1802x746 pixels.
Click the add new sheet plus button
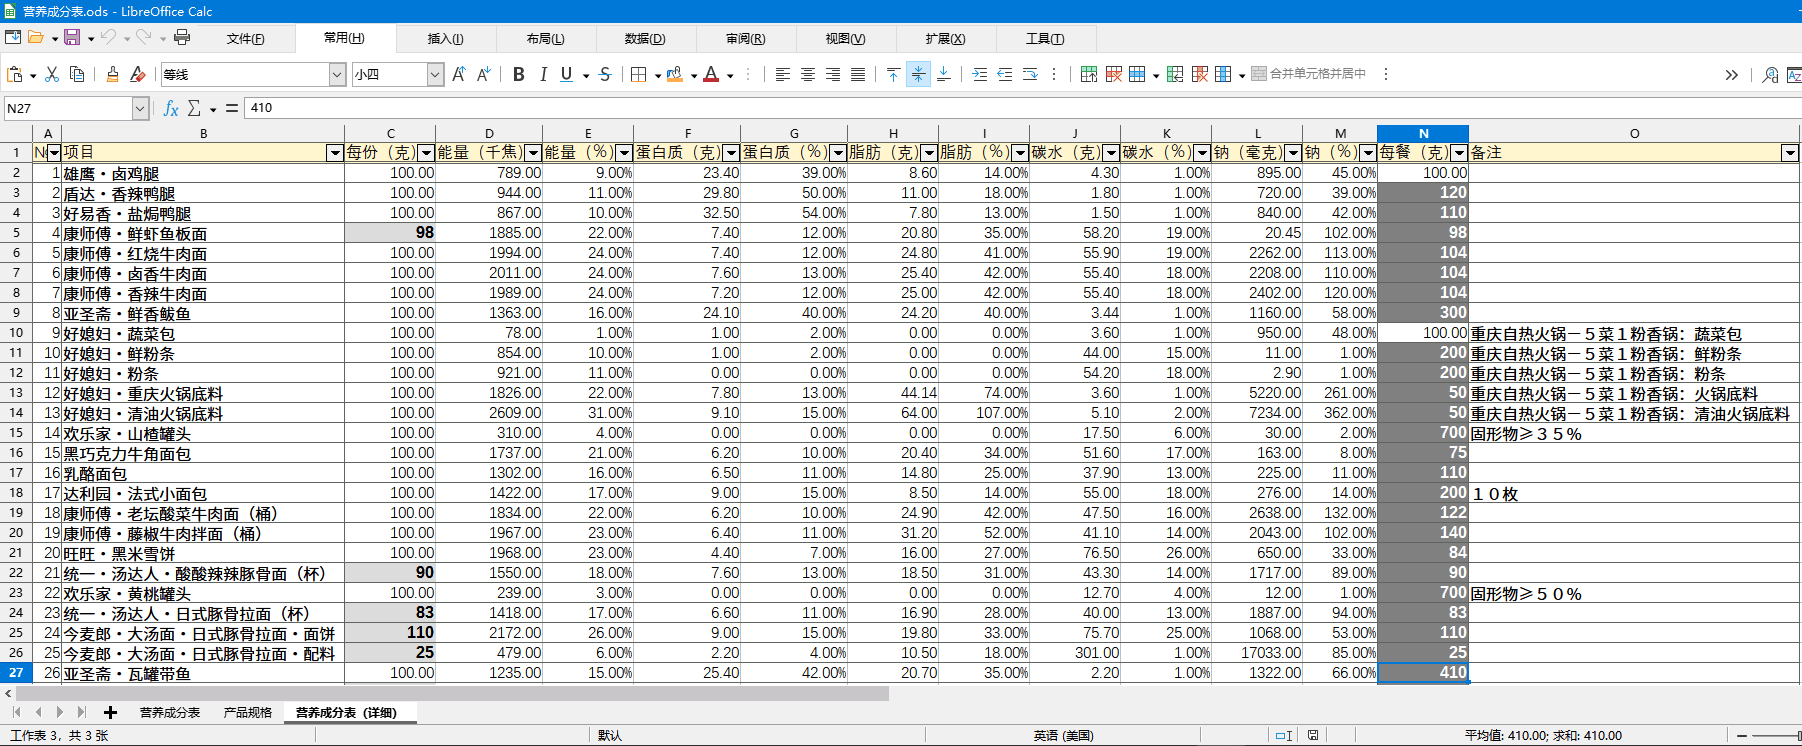point(110,712)
